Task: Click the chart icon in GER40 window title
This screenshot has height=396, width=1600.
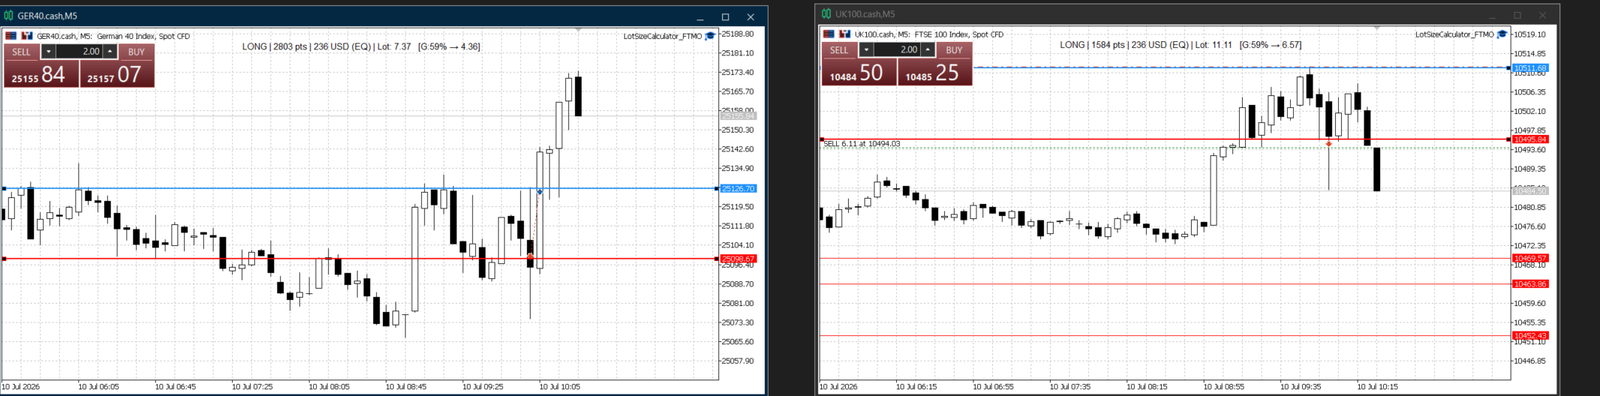Action: point(8,16)
